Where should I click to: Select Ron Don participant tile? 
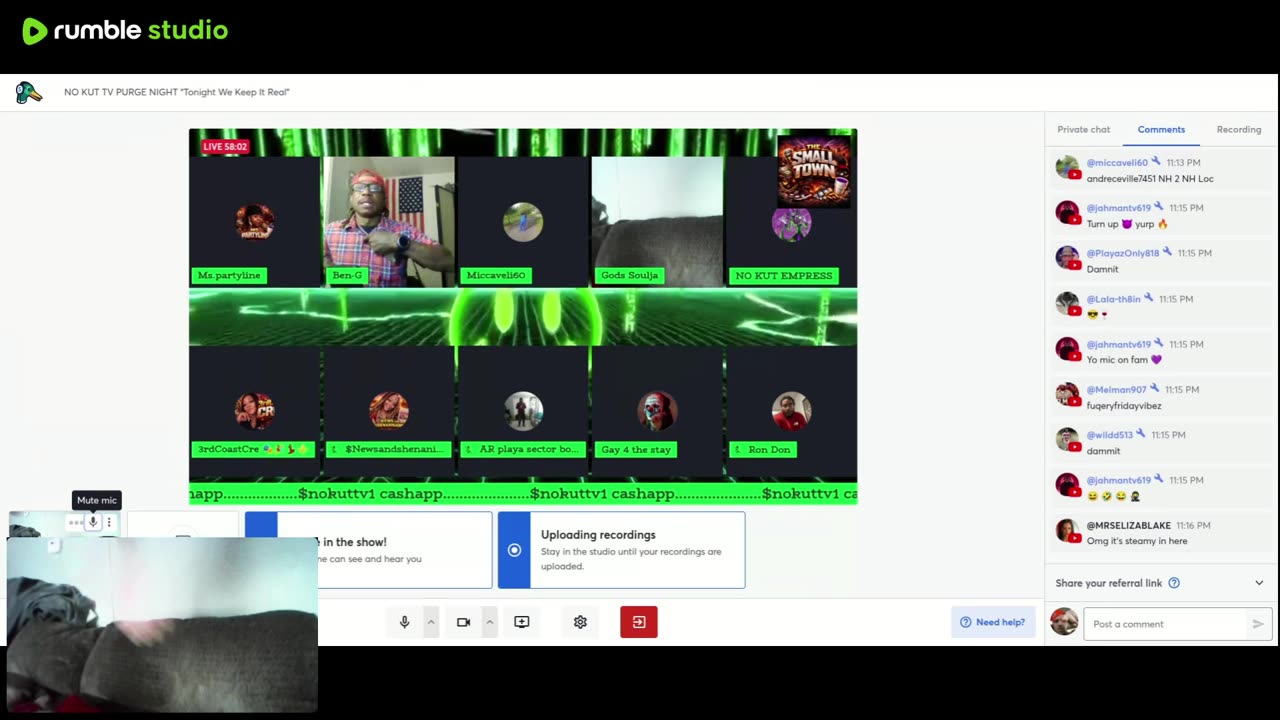pos(791,410)
